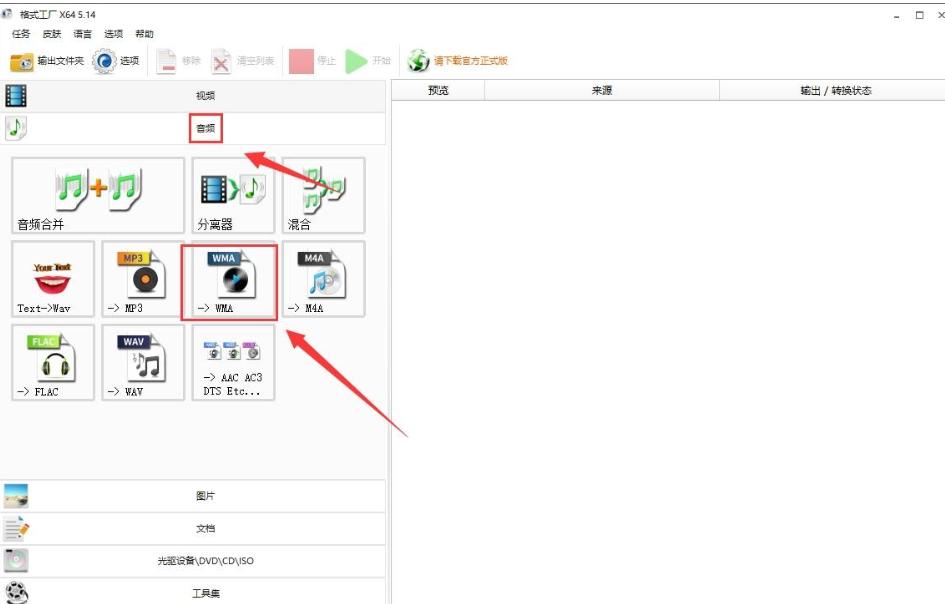
Task: Open the 分离器 splitter tool
Action: tap(232, 195)
